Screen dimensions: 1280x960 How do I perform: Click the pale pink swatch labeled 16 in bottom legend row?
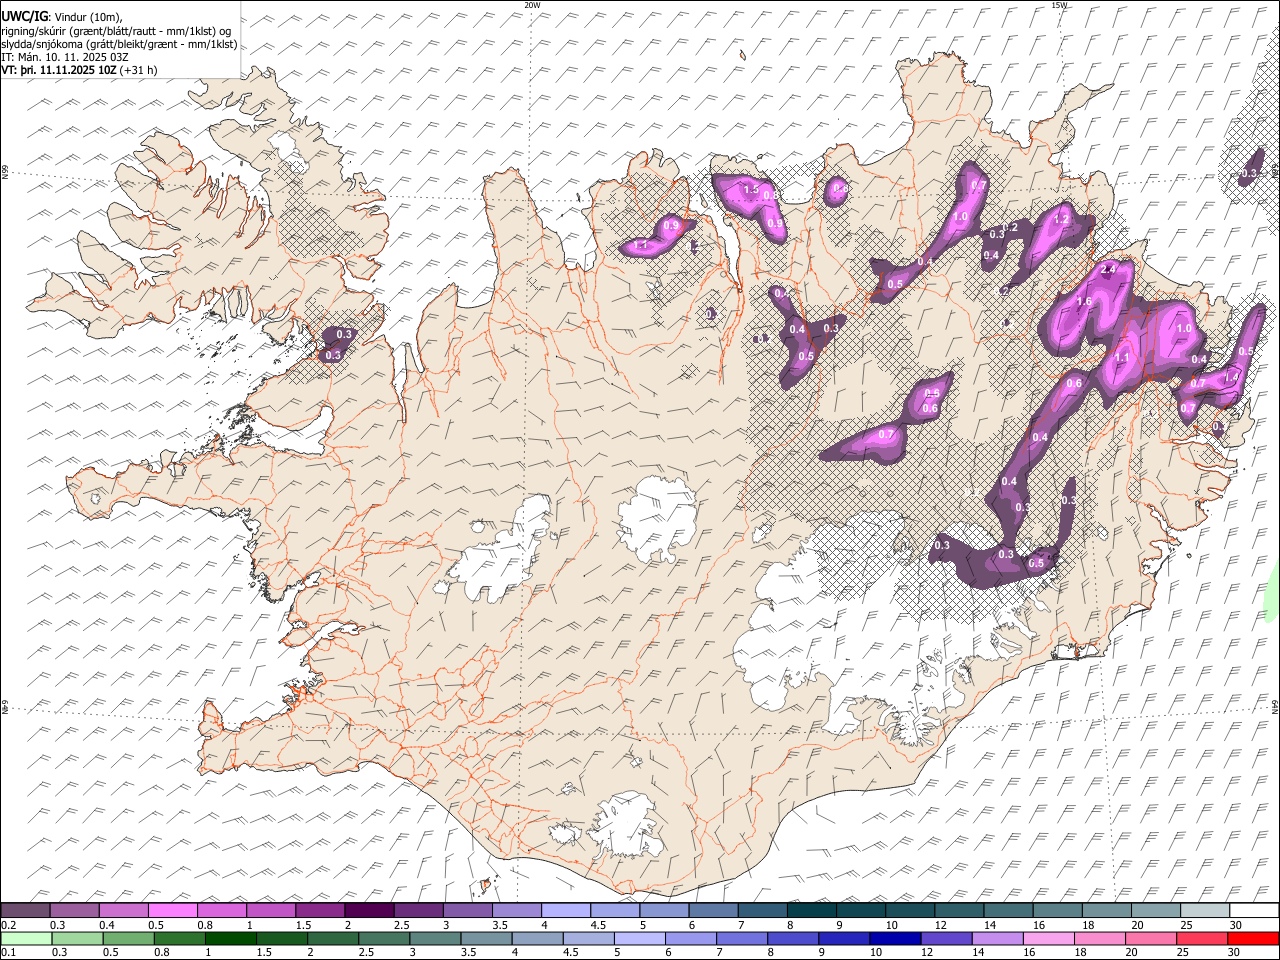point(1048,938)
